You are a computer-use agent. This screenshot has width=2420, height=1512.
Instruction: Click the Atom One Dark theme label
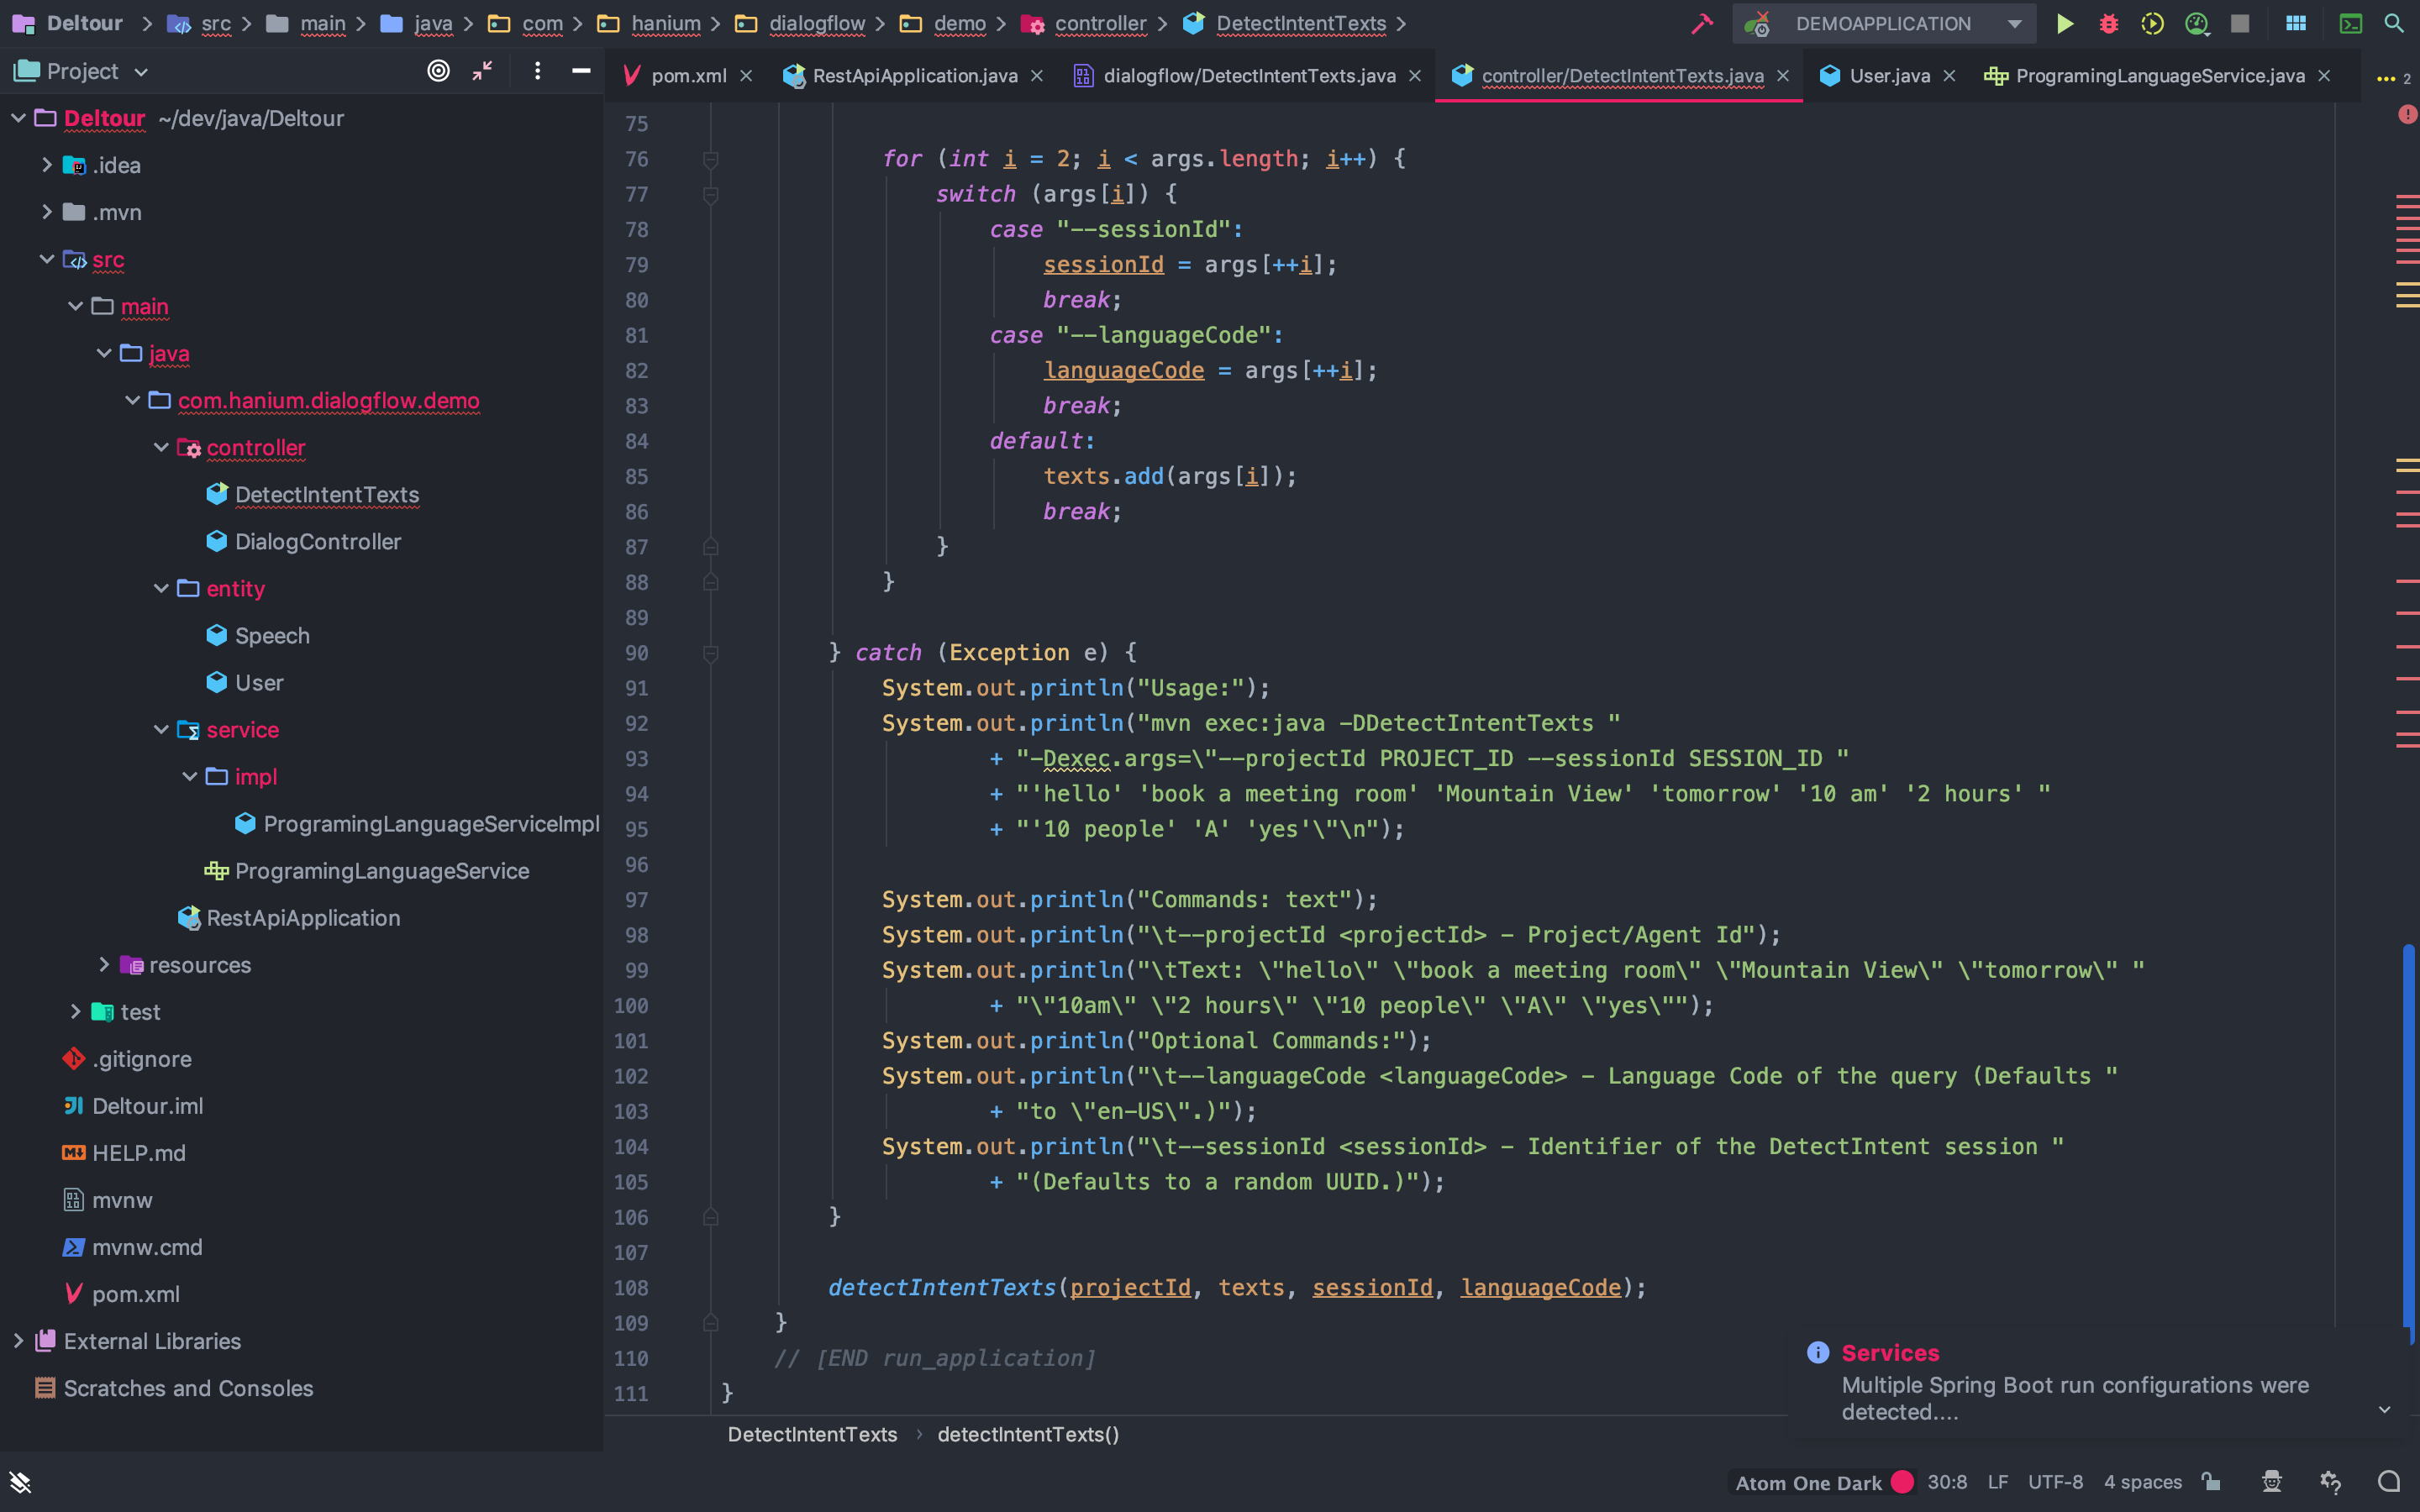(1808, 1483)
